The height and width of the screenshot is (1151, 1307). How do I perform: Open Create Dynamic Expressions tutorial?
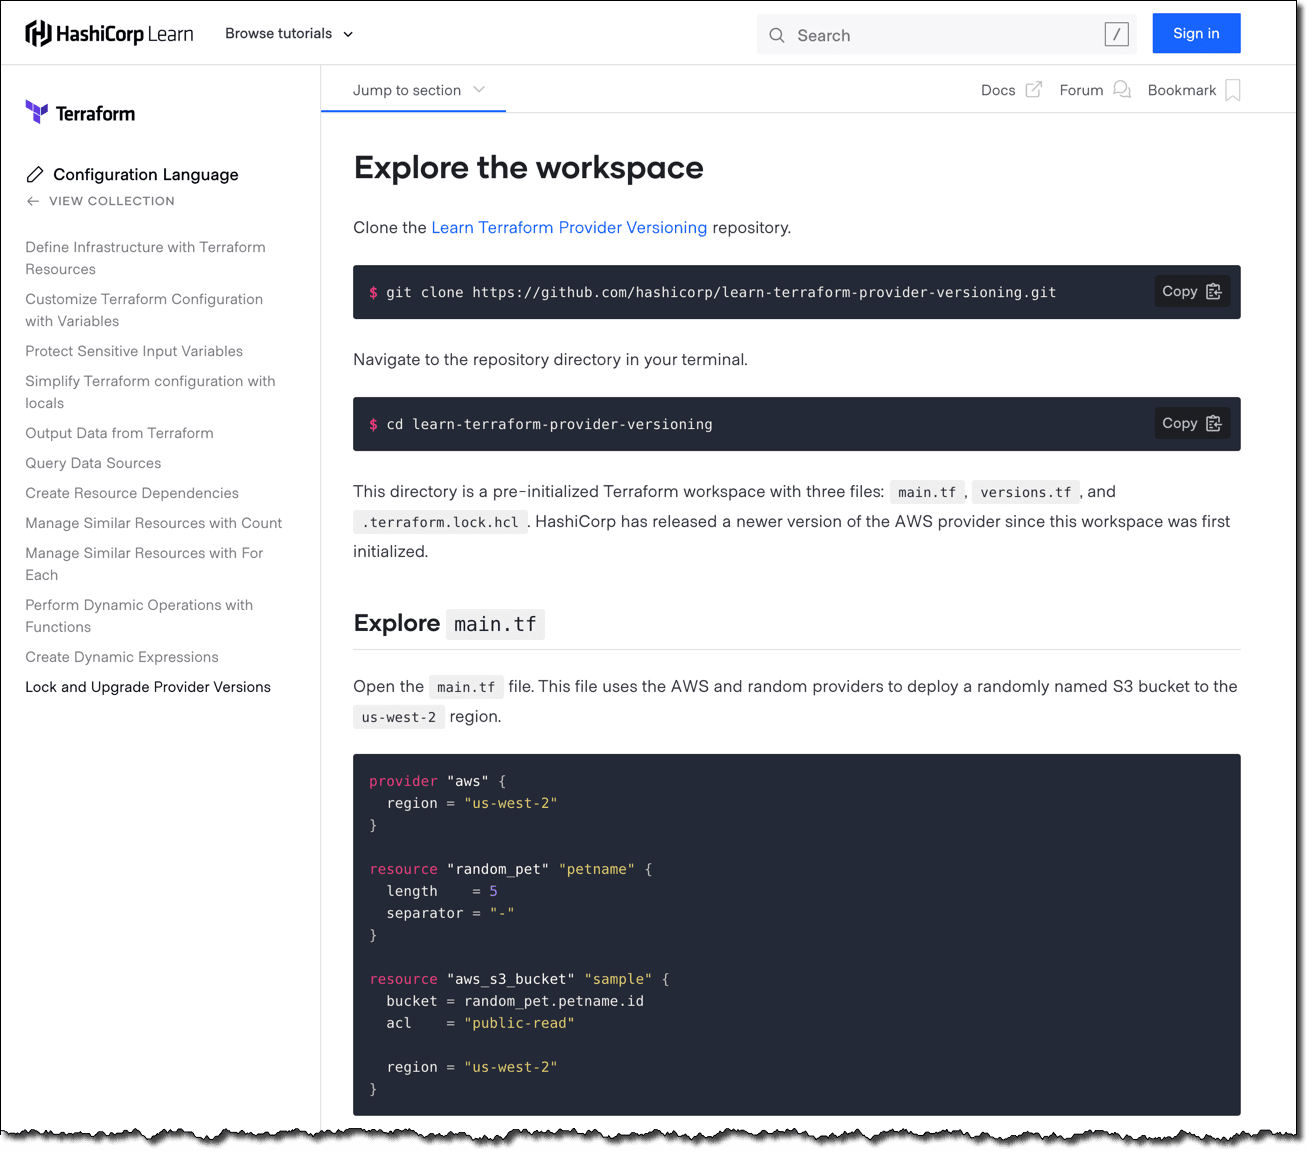point(122,657)
